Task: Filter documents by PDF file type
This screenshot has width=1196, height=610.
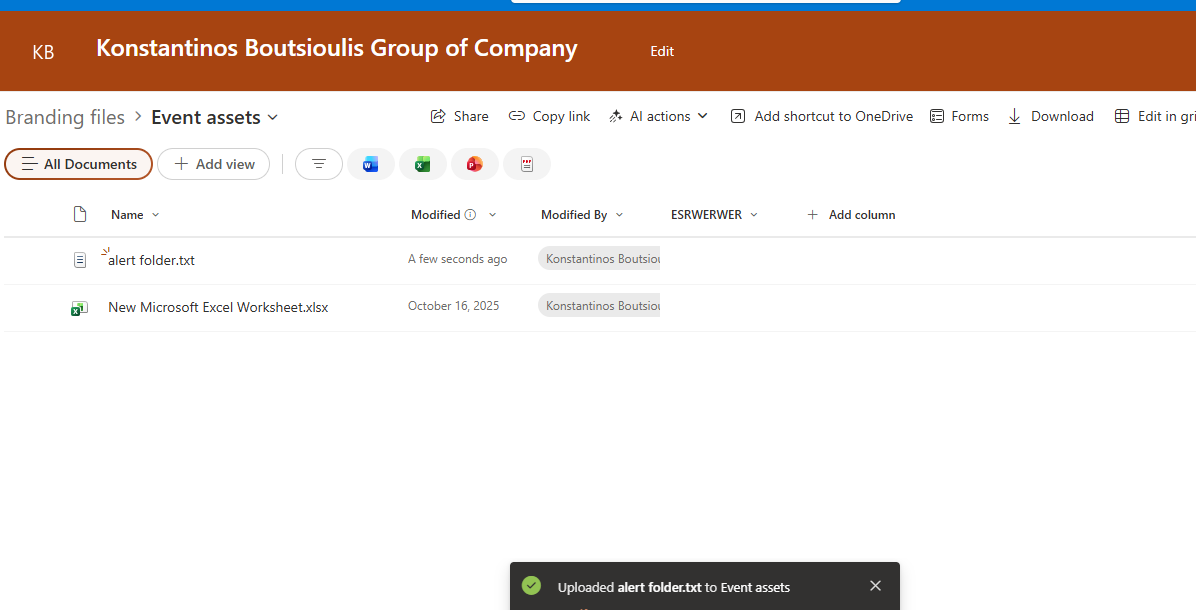Action: pos(527,164)
